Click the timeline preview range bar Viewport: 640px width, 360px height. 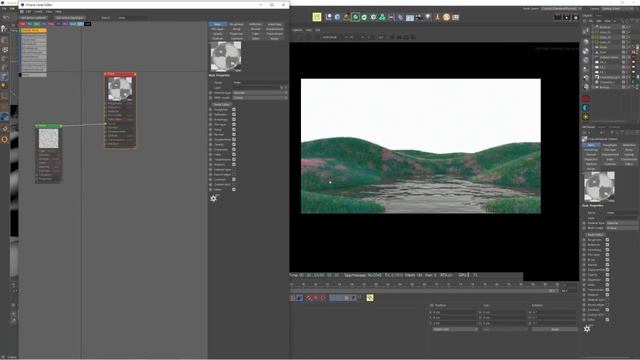[424, 291]
